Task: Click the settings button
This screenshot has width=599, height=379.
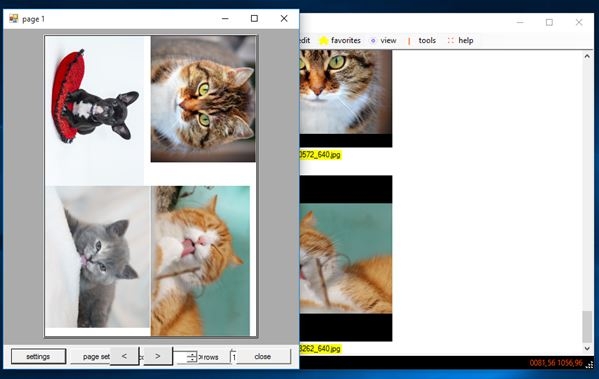Action: [38, 356]
